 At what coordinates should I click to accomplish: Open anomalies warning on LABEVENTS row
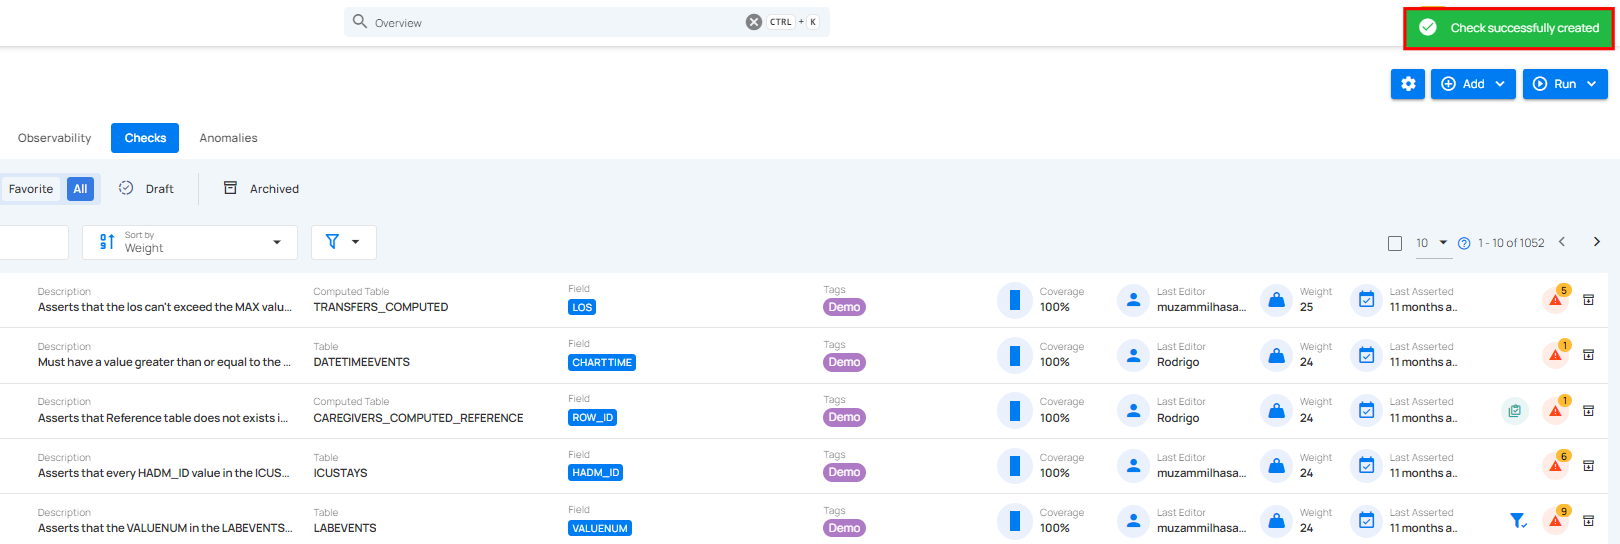tap(1556, 520)
